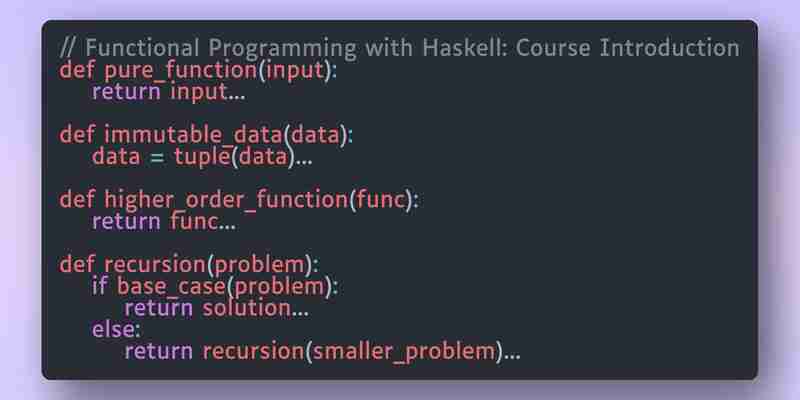Click the base_case call in if statement

[x=171, y=286]
